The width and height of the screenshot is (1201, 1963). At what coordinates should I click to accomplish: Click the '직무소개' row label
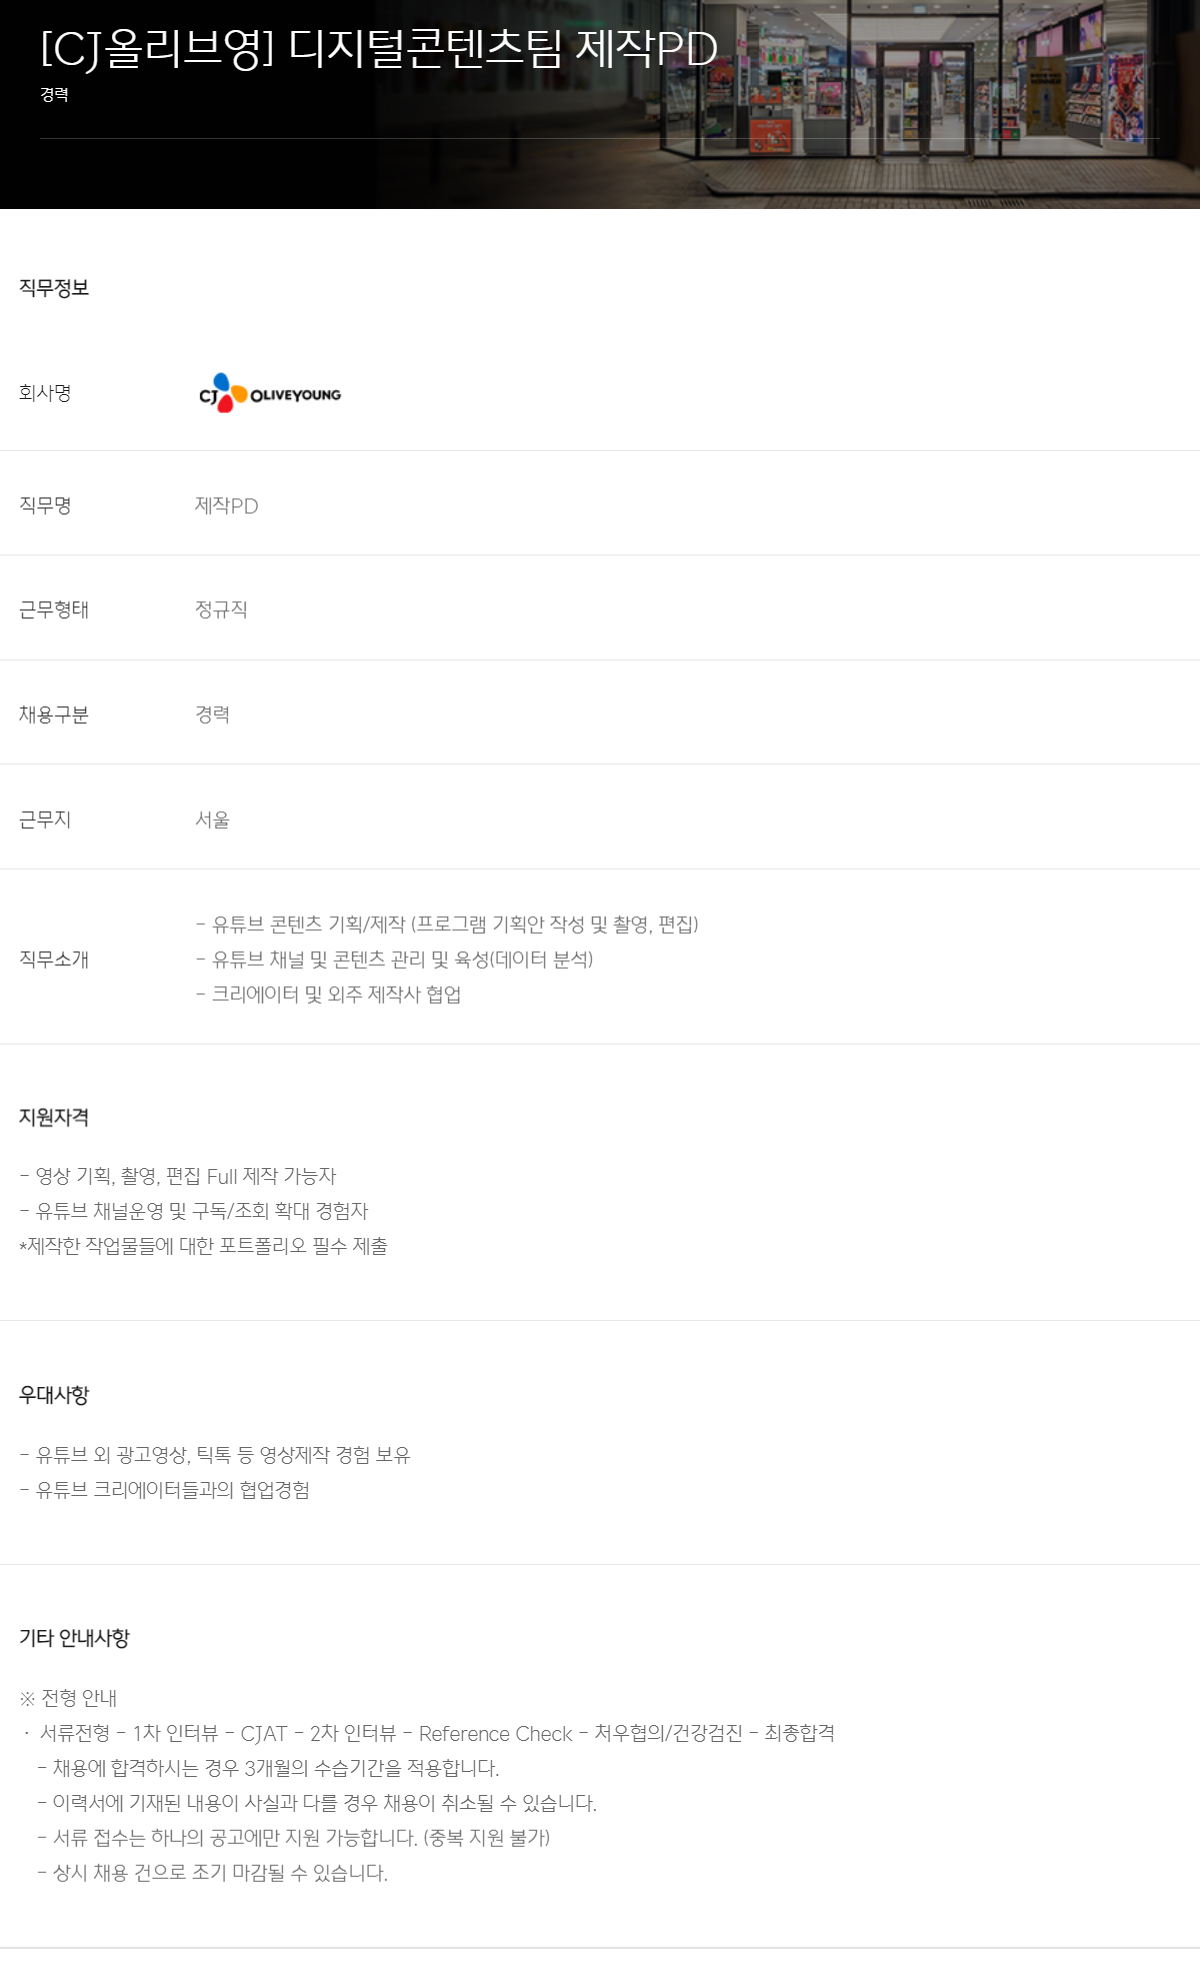(54, 960)
